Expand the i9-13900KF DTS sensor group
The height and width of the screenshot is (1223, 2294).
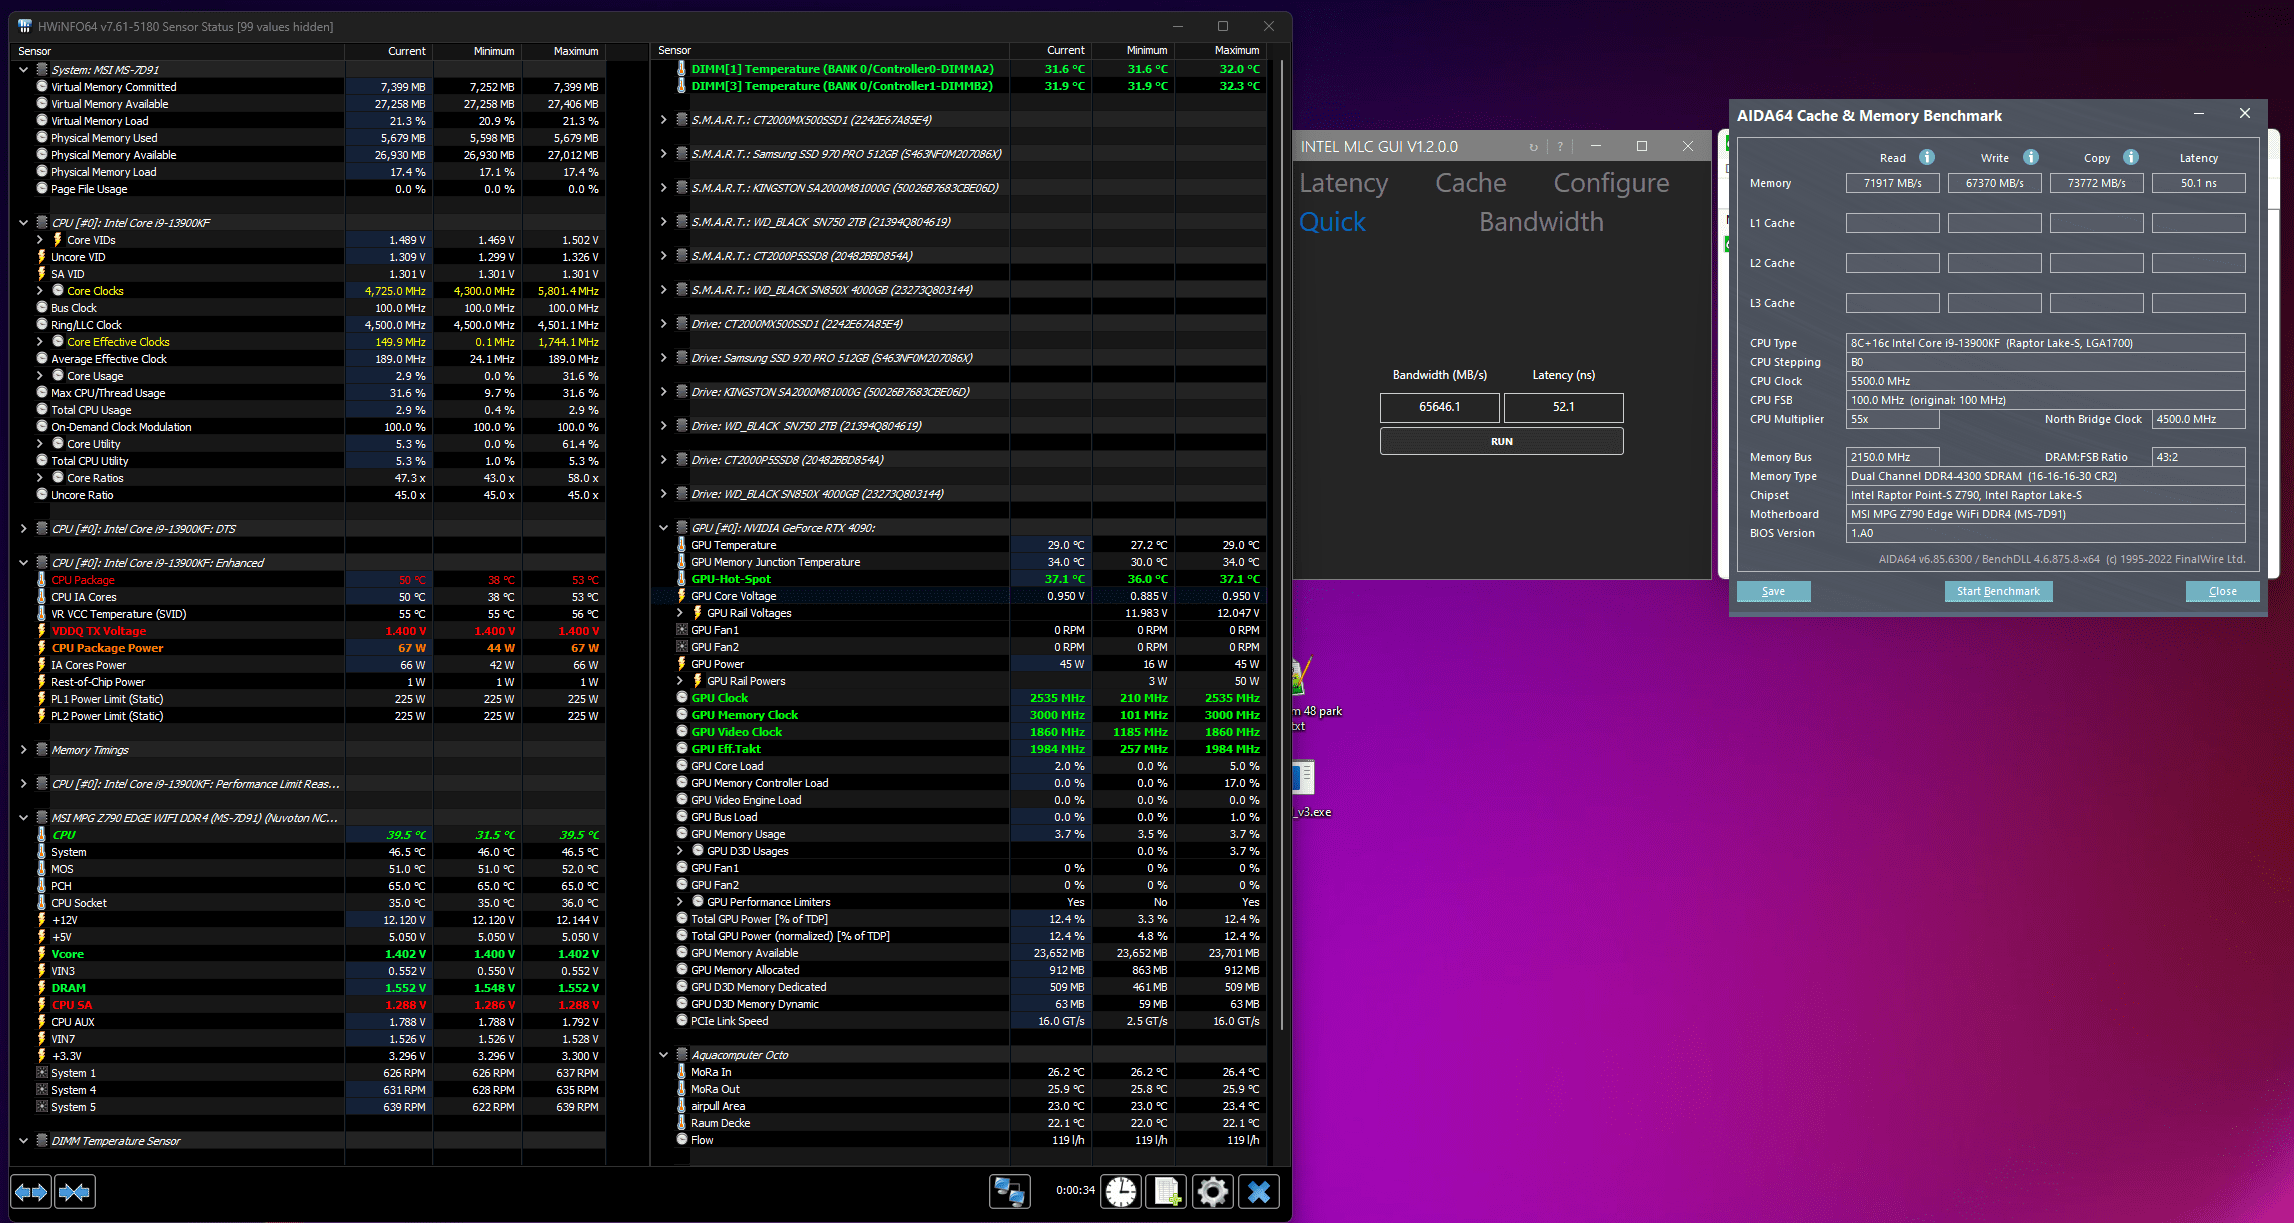point(23,529)
